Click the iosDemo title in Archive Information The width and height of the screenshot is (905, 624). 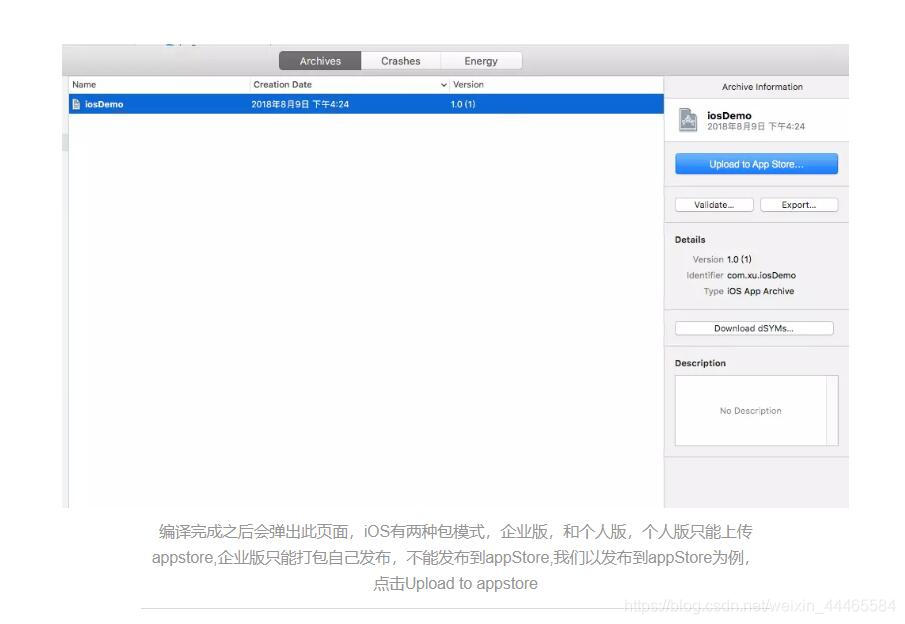(x=729, y=115)
